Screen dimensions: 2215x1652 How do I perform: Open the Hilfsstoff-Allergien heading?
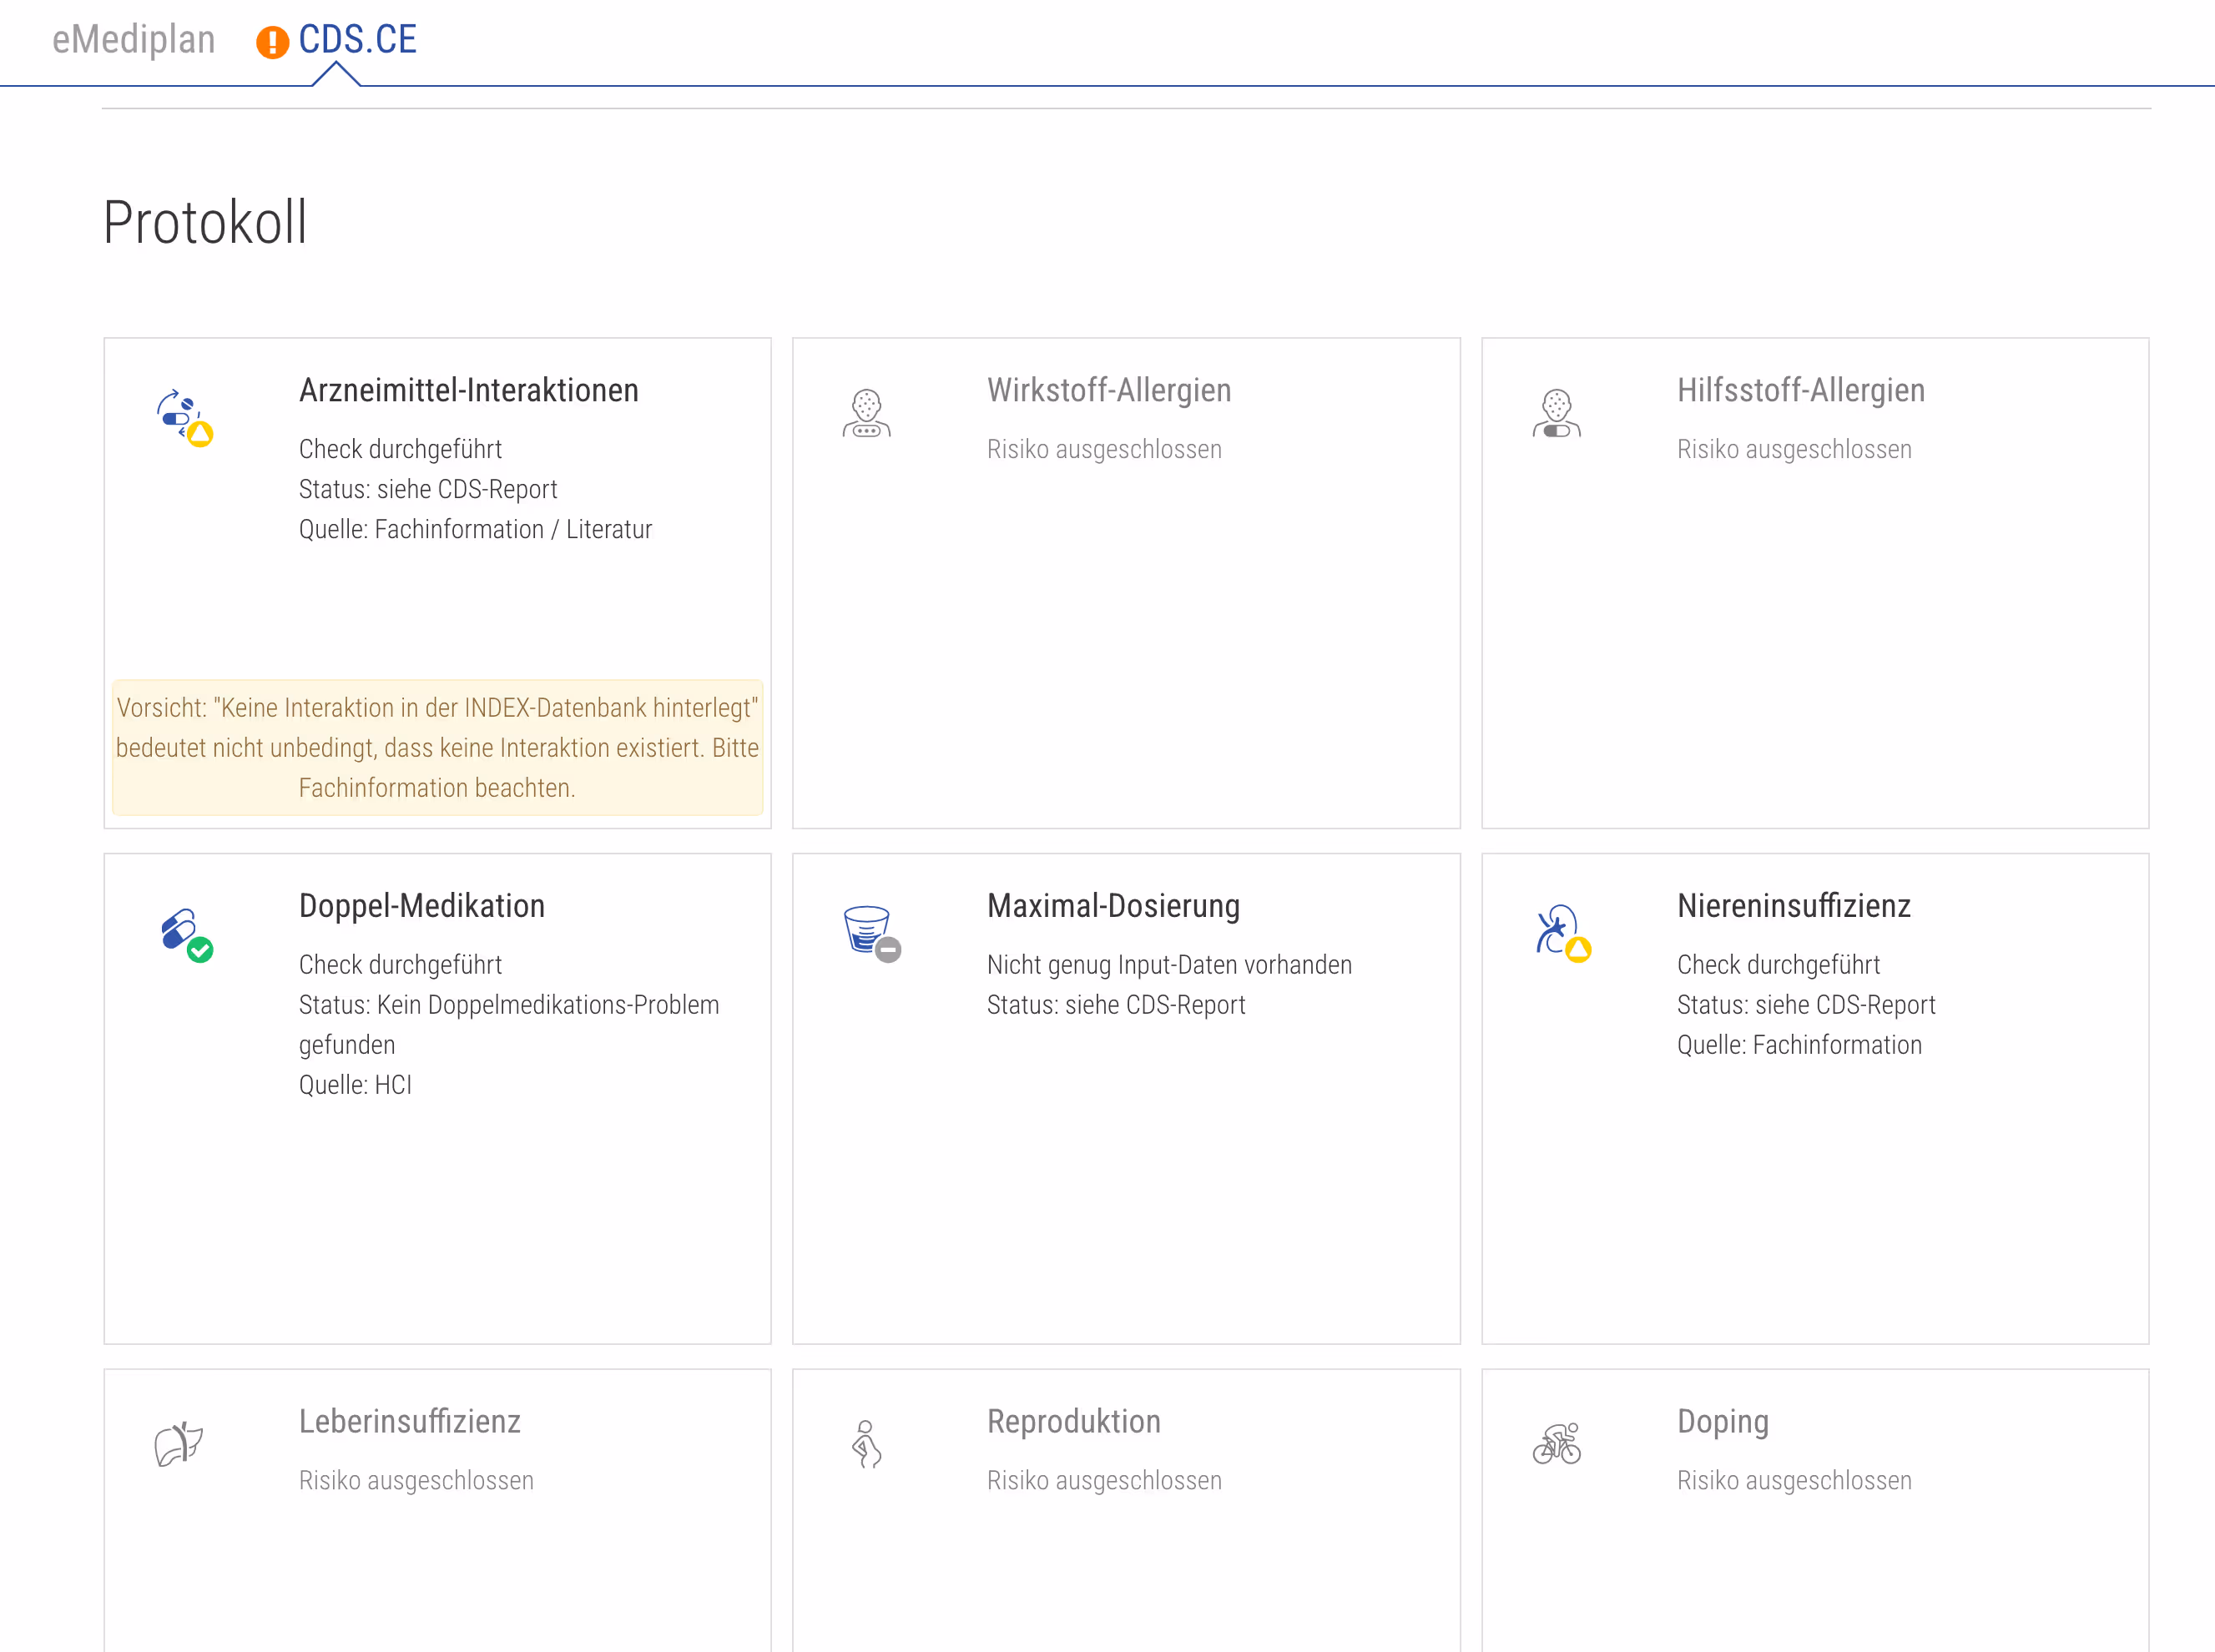point(1800,390)
